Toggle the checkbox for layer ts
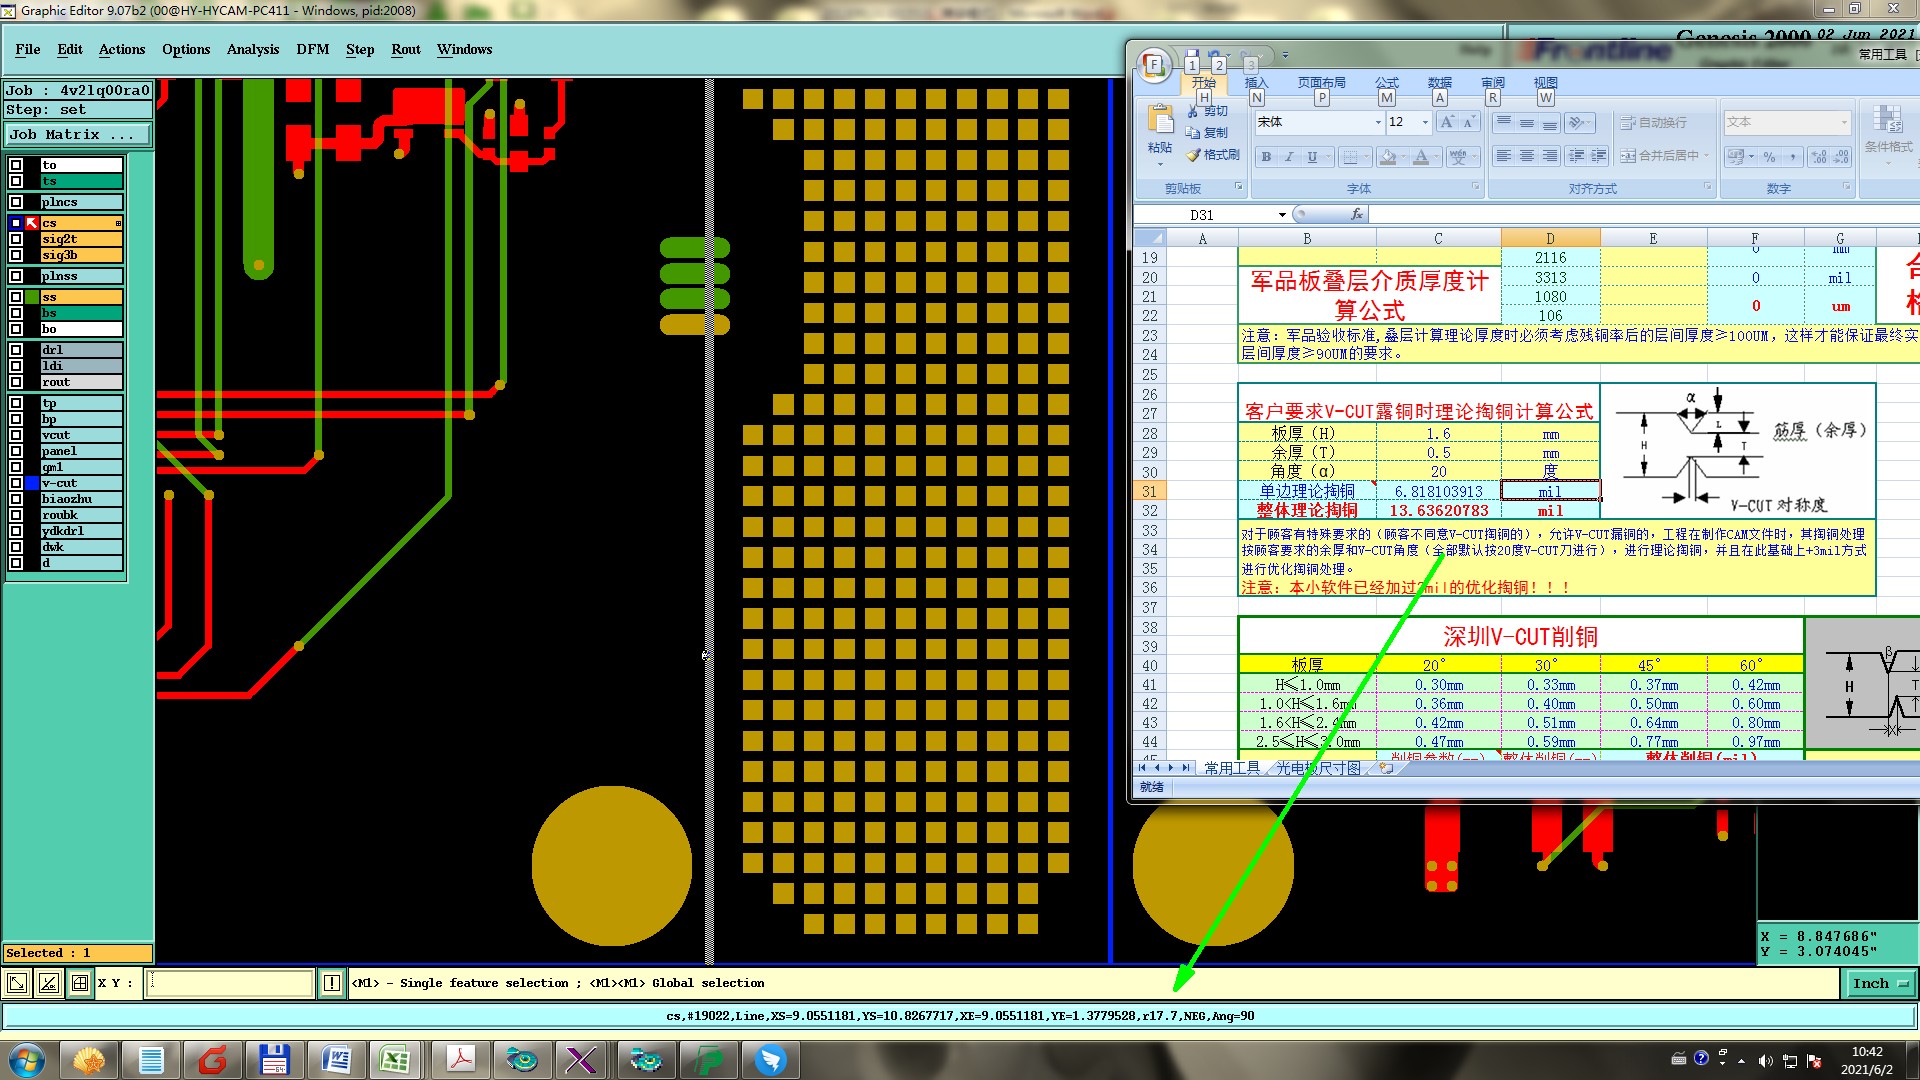Viewport: 1920px width, 1080px height. [x=16, y=181]
